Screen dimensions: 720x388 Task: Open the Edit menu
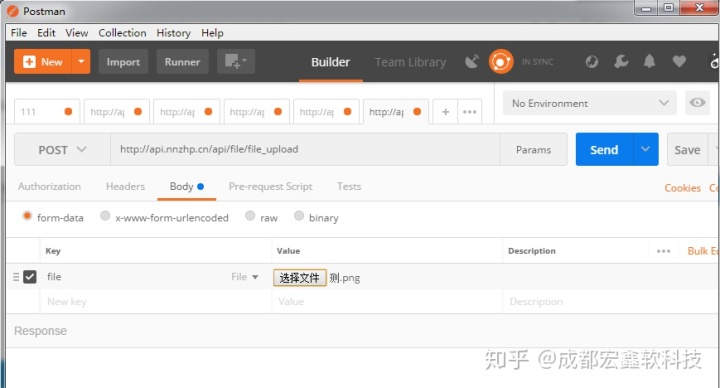point(46,33)
